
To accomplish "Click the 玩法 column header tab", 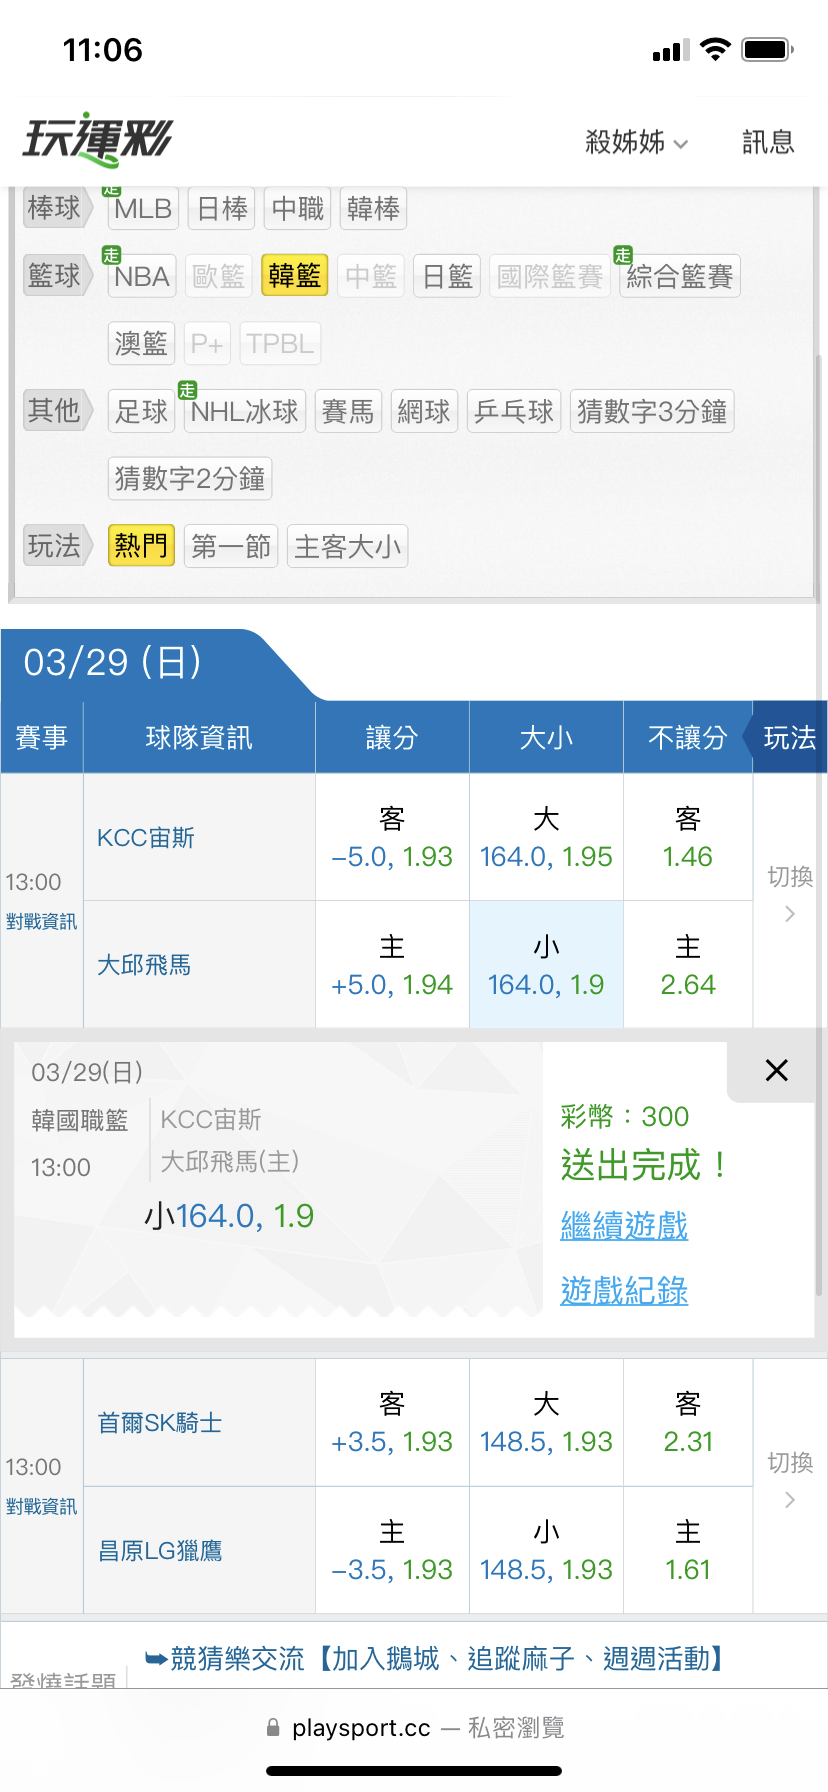I will 789,738.
